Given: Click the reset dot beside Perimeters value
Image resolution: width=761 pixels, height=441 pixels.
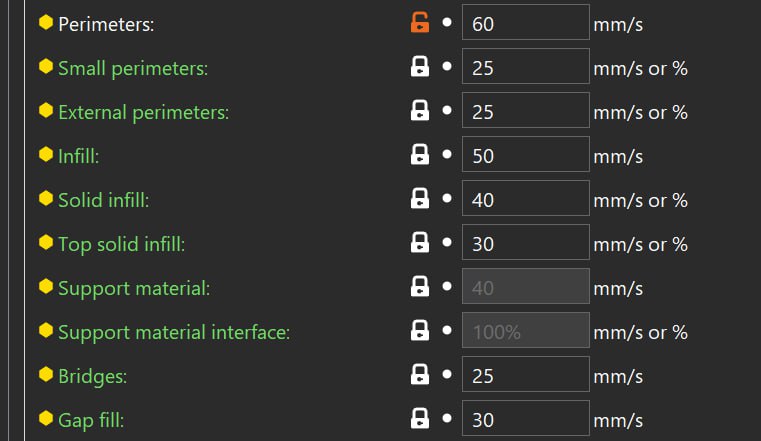Looking at the screenshot, I should pyautogui.click(x=447, y=22).
